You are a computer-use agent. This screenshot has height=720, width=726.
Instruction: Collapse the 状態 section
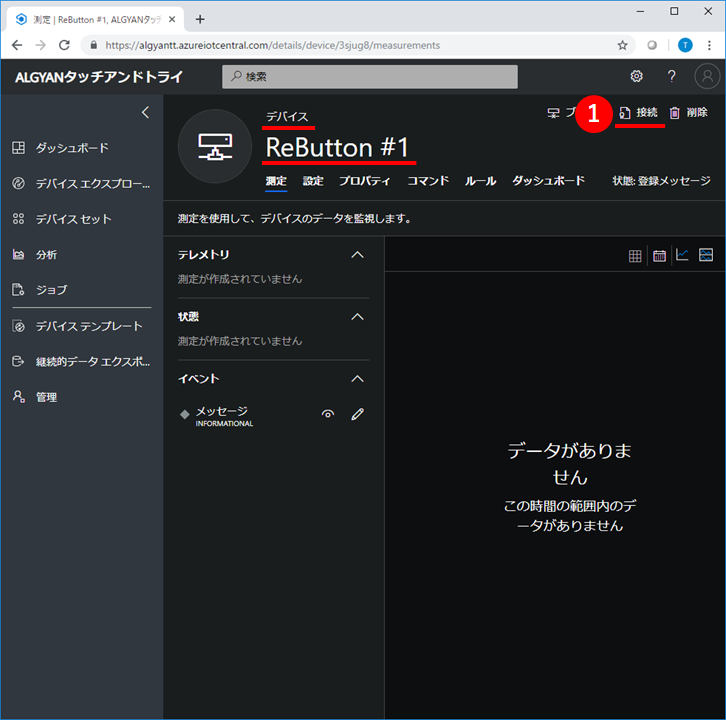[357, 317]
